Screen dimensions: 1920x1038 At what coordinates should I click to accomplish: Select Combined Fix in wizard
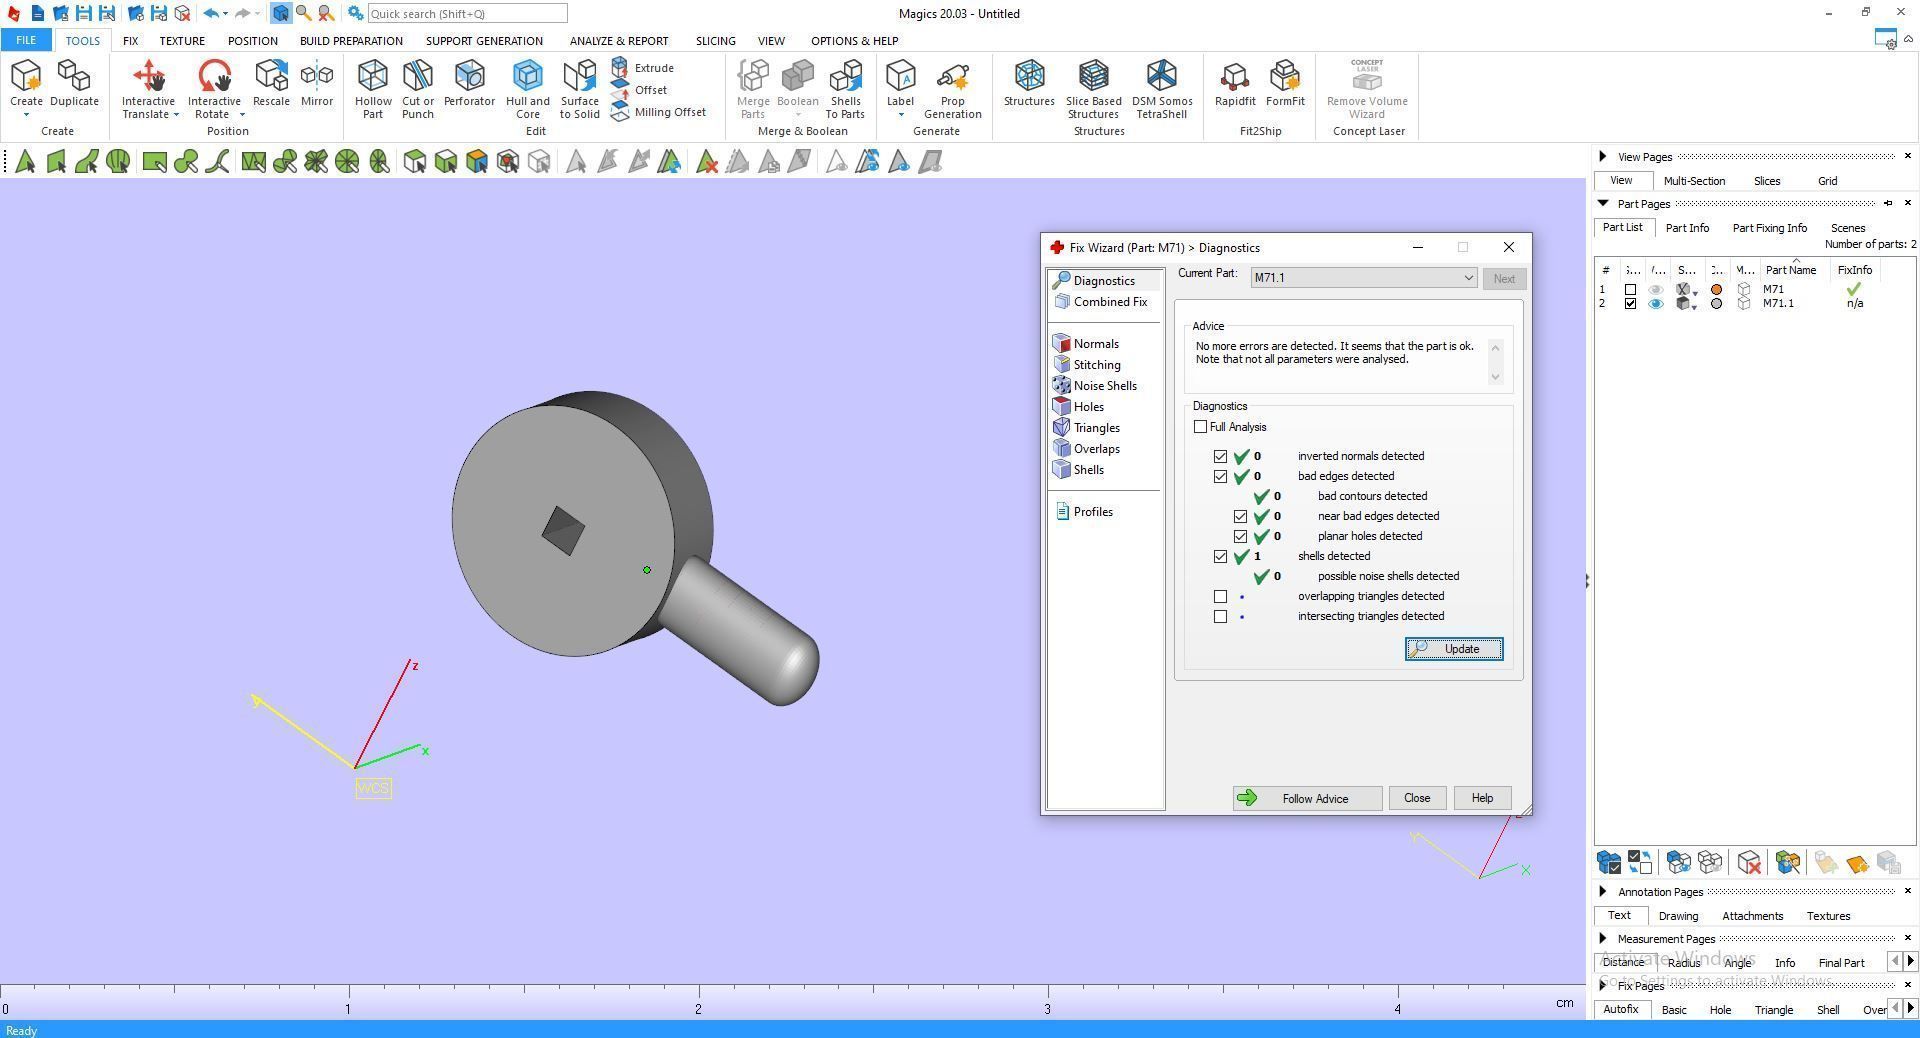click(1102, 302)
